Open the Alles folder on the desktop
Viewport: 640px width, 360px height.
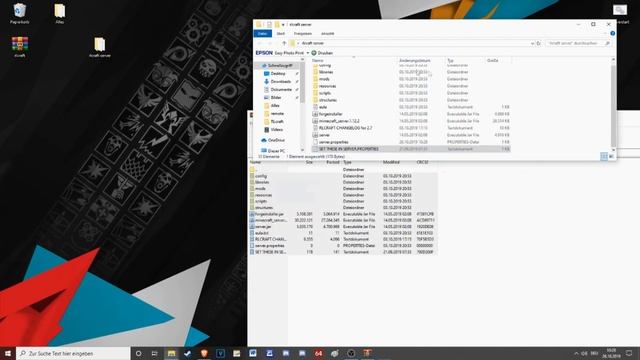[x=60, y=13]
